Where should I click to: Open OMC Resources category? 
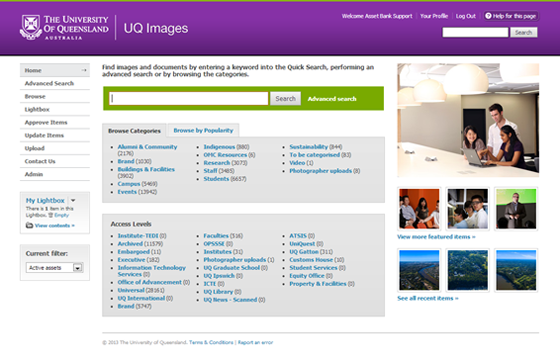(x=225, y=155)
